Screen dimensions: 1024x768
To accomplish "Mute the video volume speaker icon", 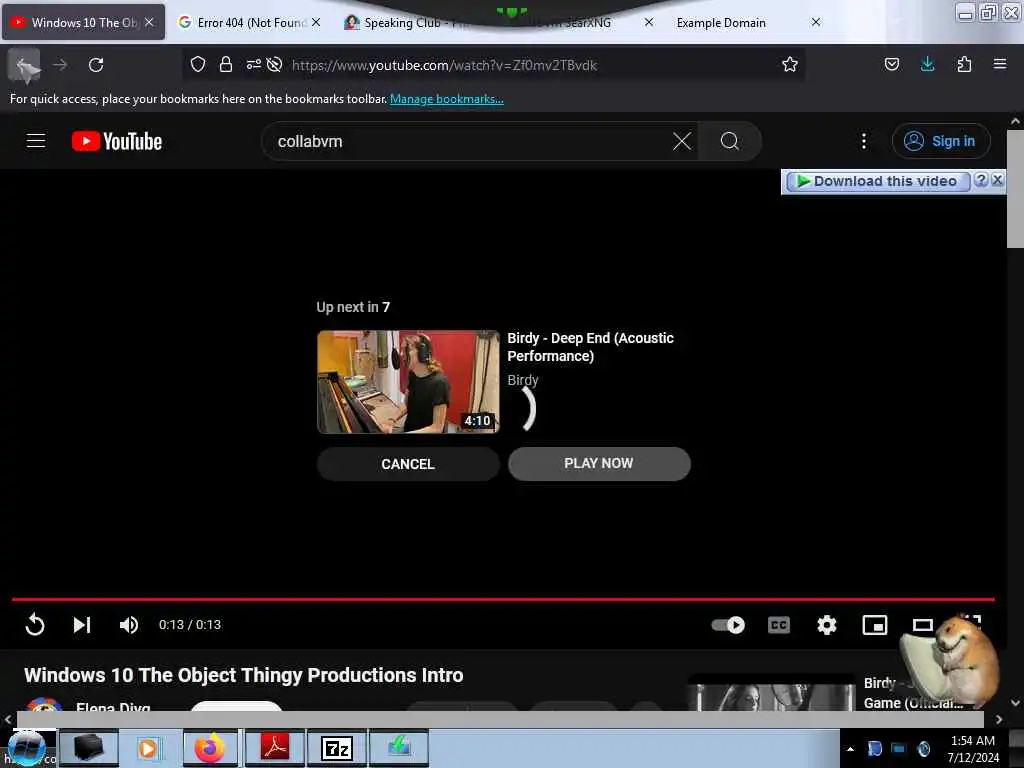I will (x=129, y=625).
